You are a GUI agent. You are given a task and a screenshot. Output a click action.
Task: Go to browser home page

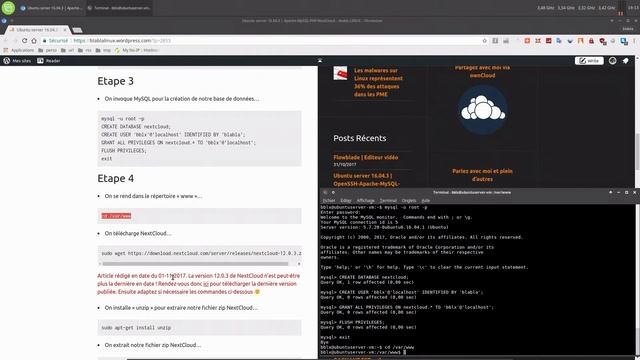(x=34, y=41)
